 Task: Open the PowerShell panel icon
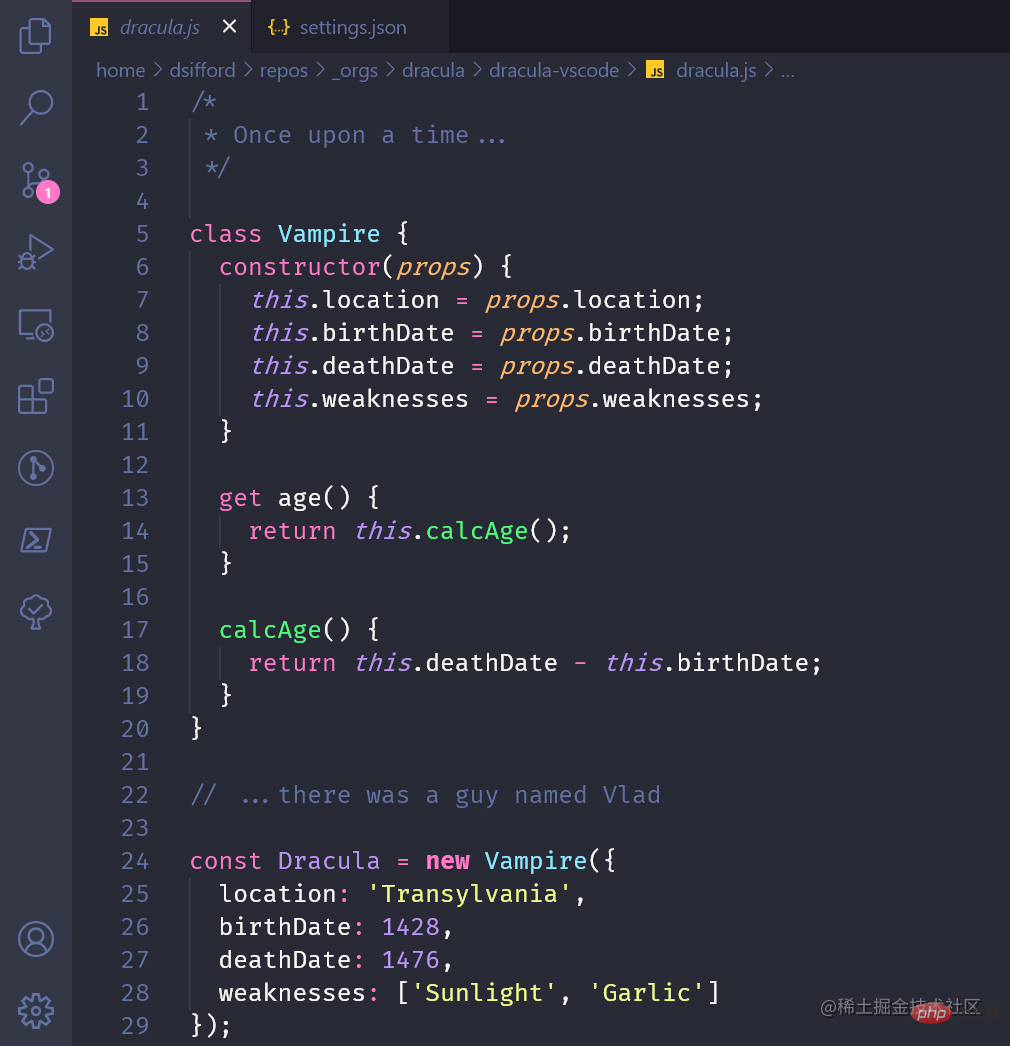click(36, 540)
